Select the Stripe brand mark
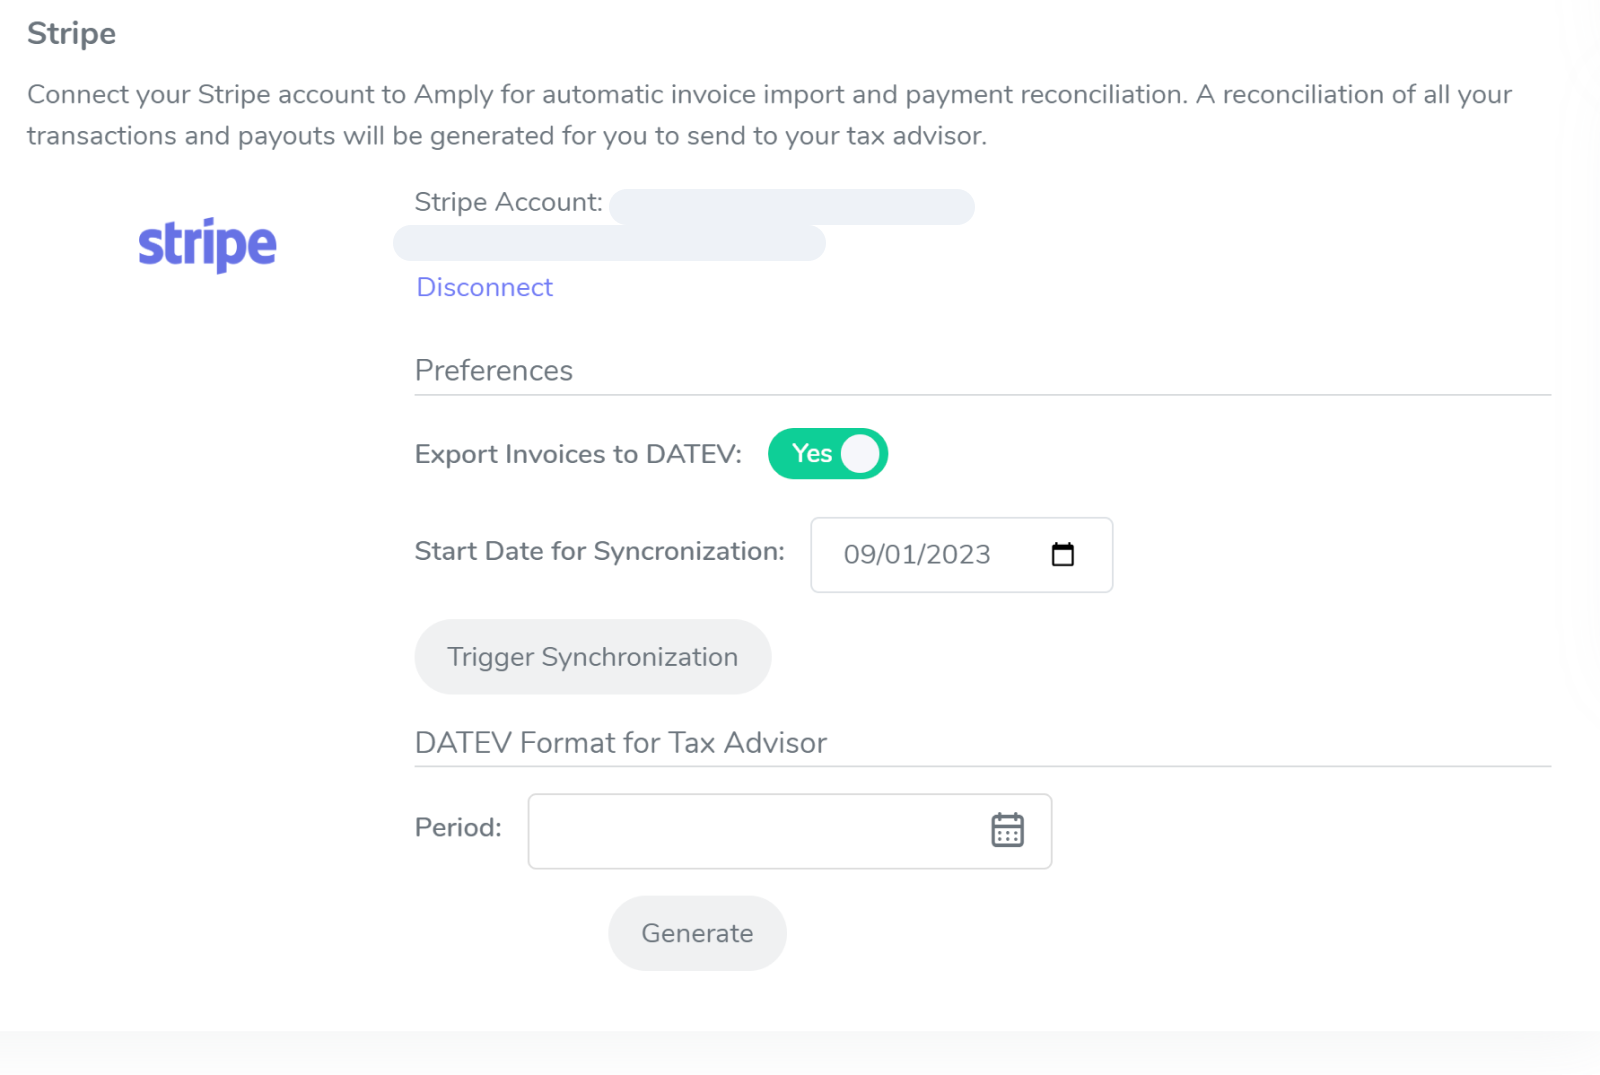 (207, 243)
